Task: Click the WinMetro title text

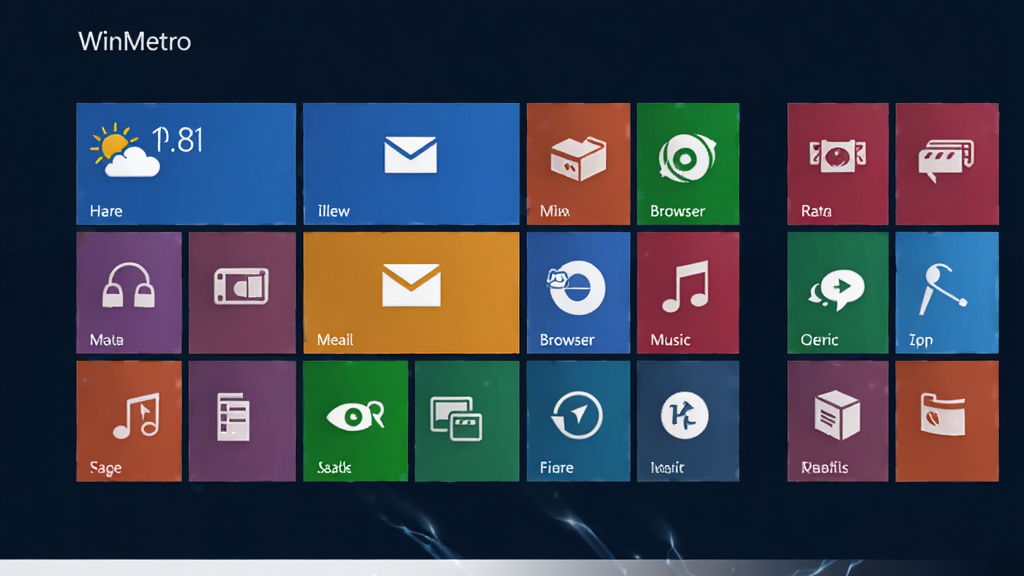Action: [135, 42]
